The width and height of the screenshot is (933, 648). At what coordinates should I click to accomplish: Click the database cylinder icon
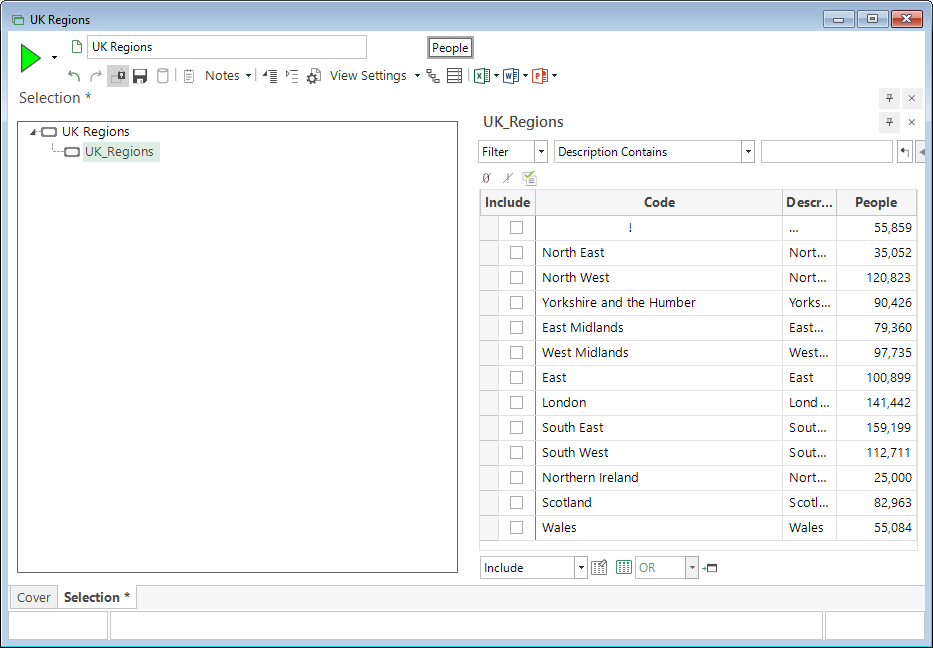pyautogui.click(x=162, y=76)
